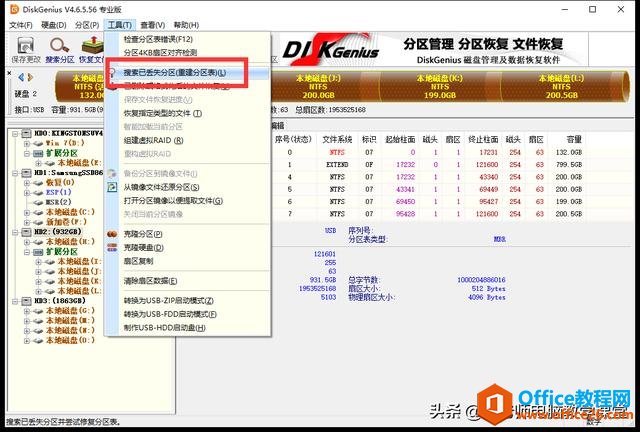
Task: Select 本地磁盘(N:) in the tree
Action: (x=70, y=331)
